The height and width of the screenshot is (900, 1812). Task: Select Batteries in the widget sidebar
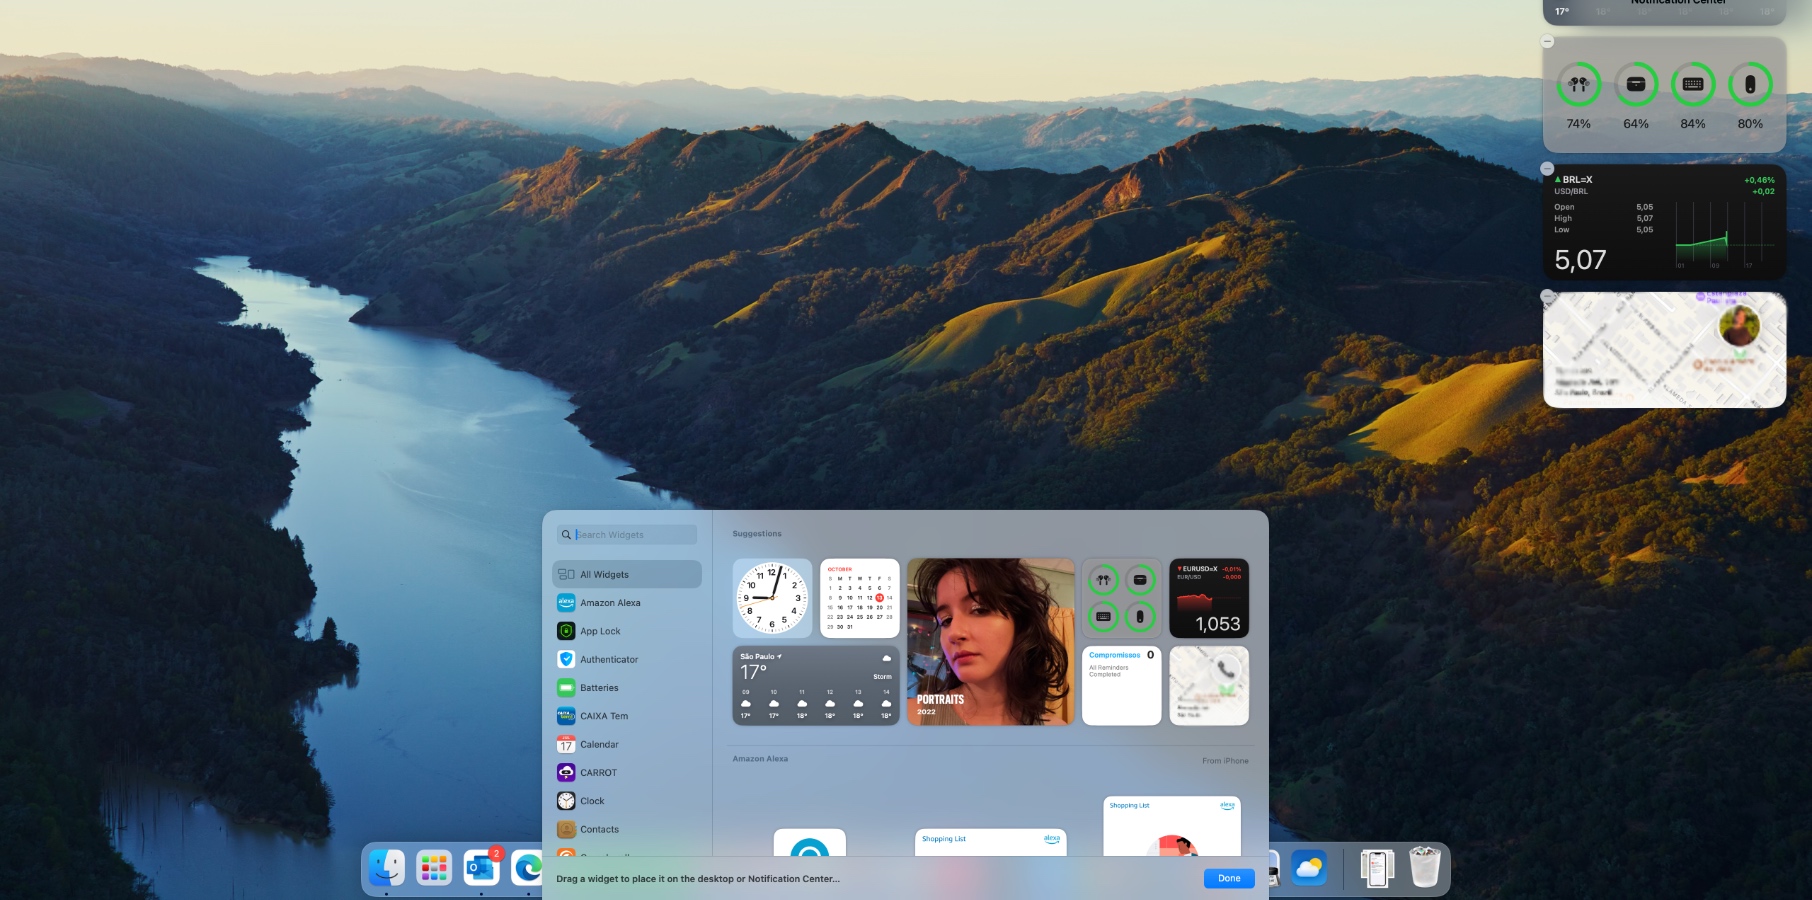pyautogui.click(x=627, y=688)
